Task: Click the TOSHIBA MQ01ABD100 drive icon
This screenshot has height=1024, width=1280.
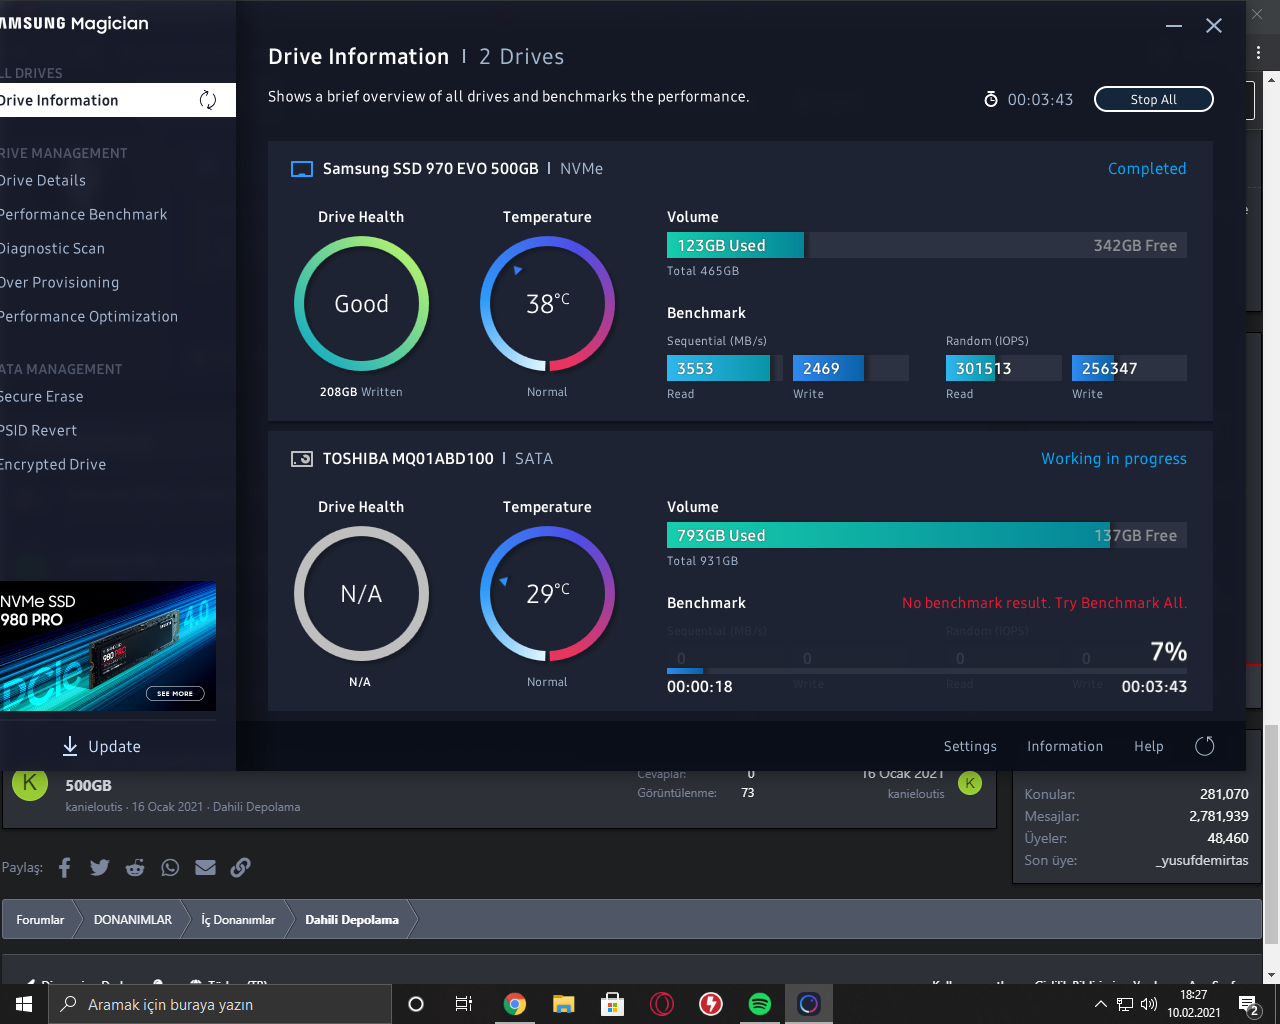Action: [x=301, y=459]
